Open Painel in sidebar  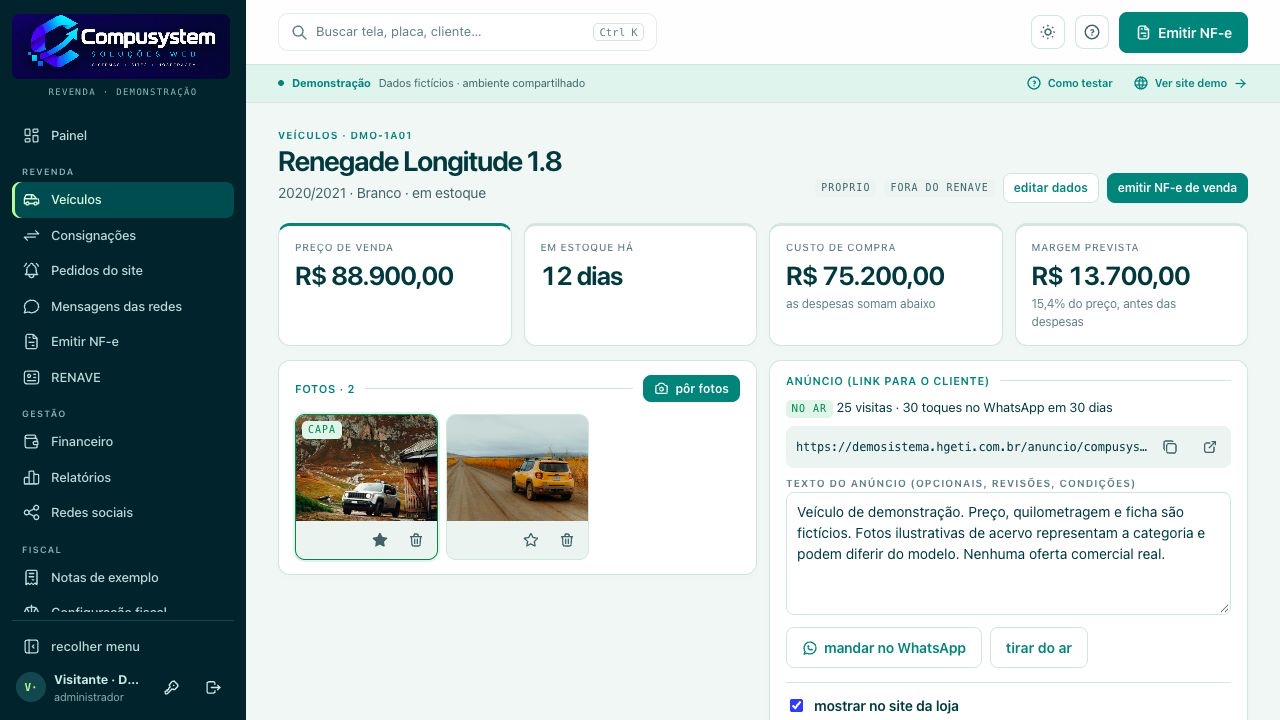pyautogui.click(x=123, y=135)
